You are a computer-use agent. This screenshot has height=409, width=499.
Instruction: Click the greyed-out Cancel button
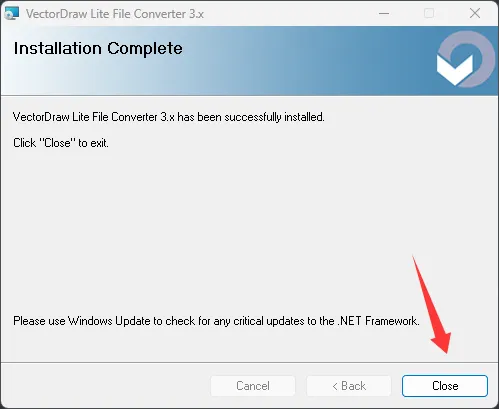pyautogui.click(x=253, y=386)
